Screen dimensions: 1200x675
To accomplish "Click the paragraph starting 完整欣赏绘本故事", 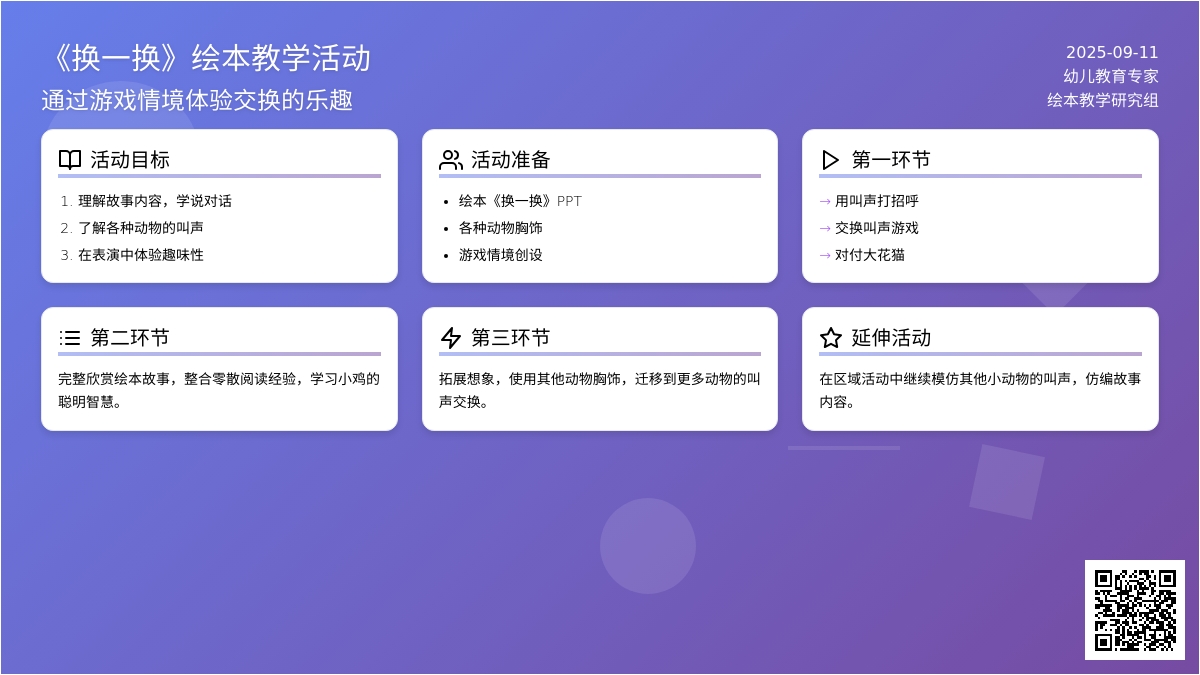I will click(x=219, y=390).
